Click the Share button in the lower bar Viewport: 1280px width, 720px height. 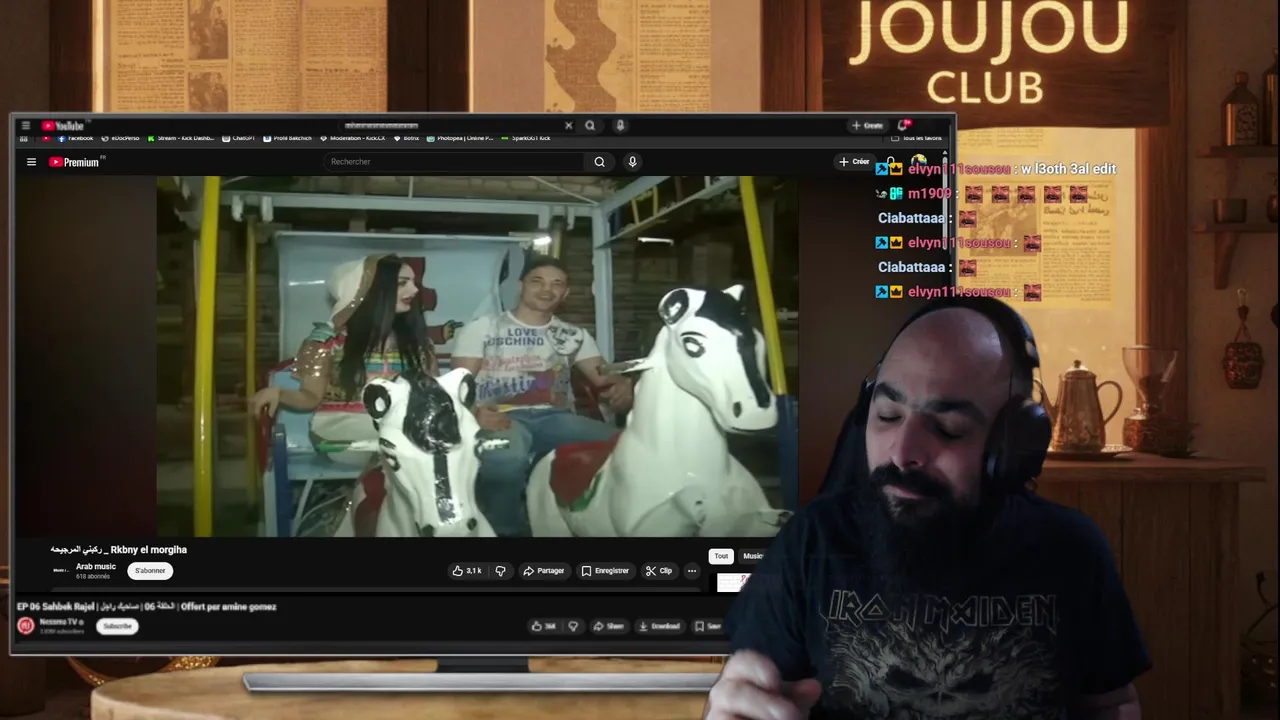(608, 626)
